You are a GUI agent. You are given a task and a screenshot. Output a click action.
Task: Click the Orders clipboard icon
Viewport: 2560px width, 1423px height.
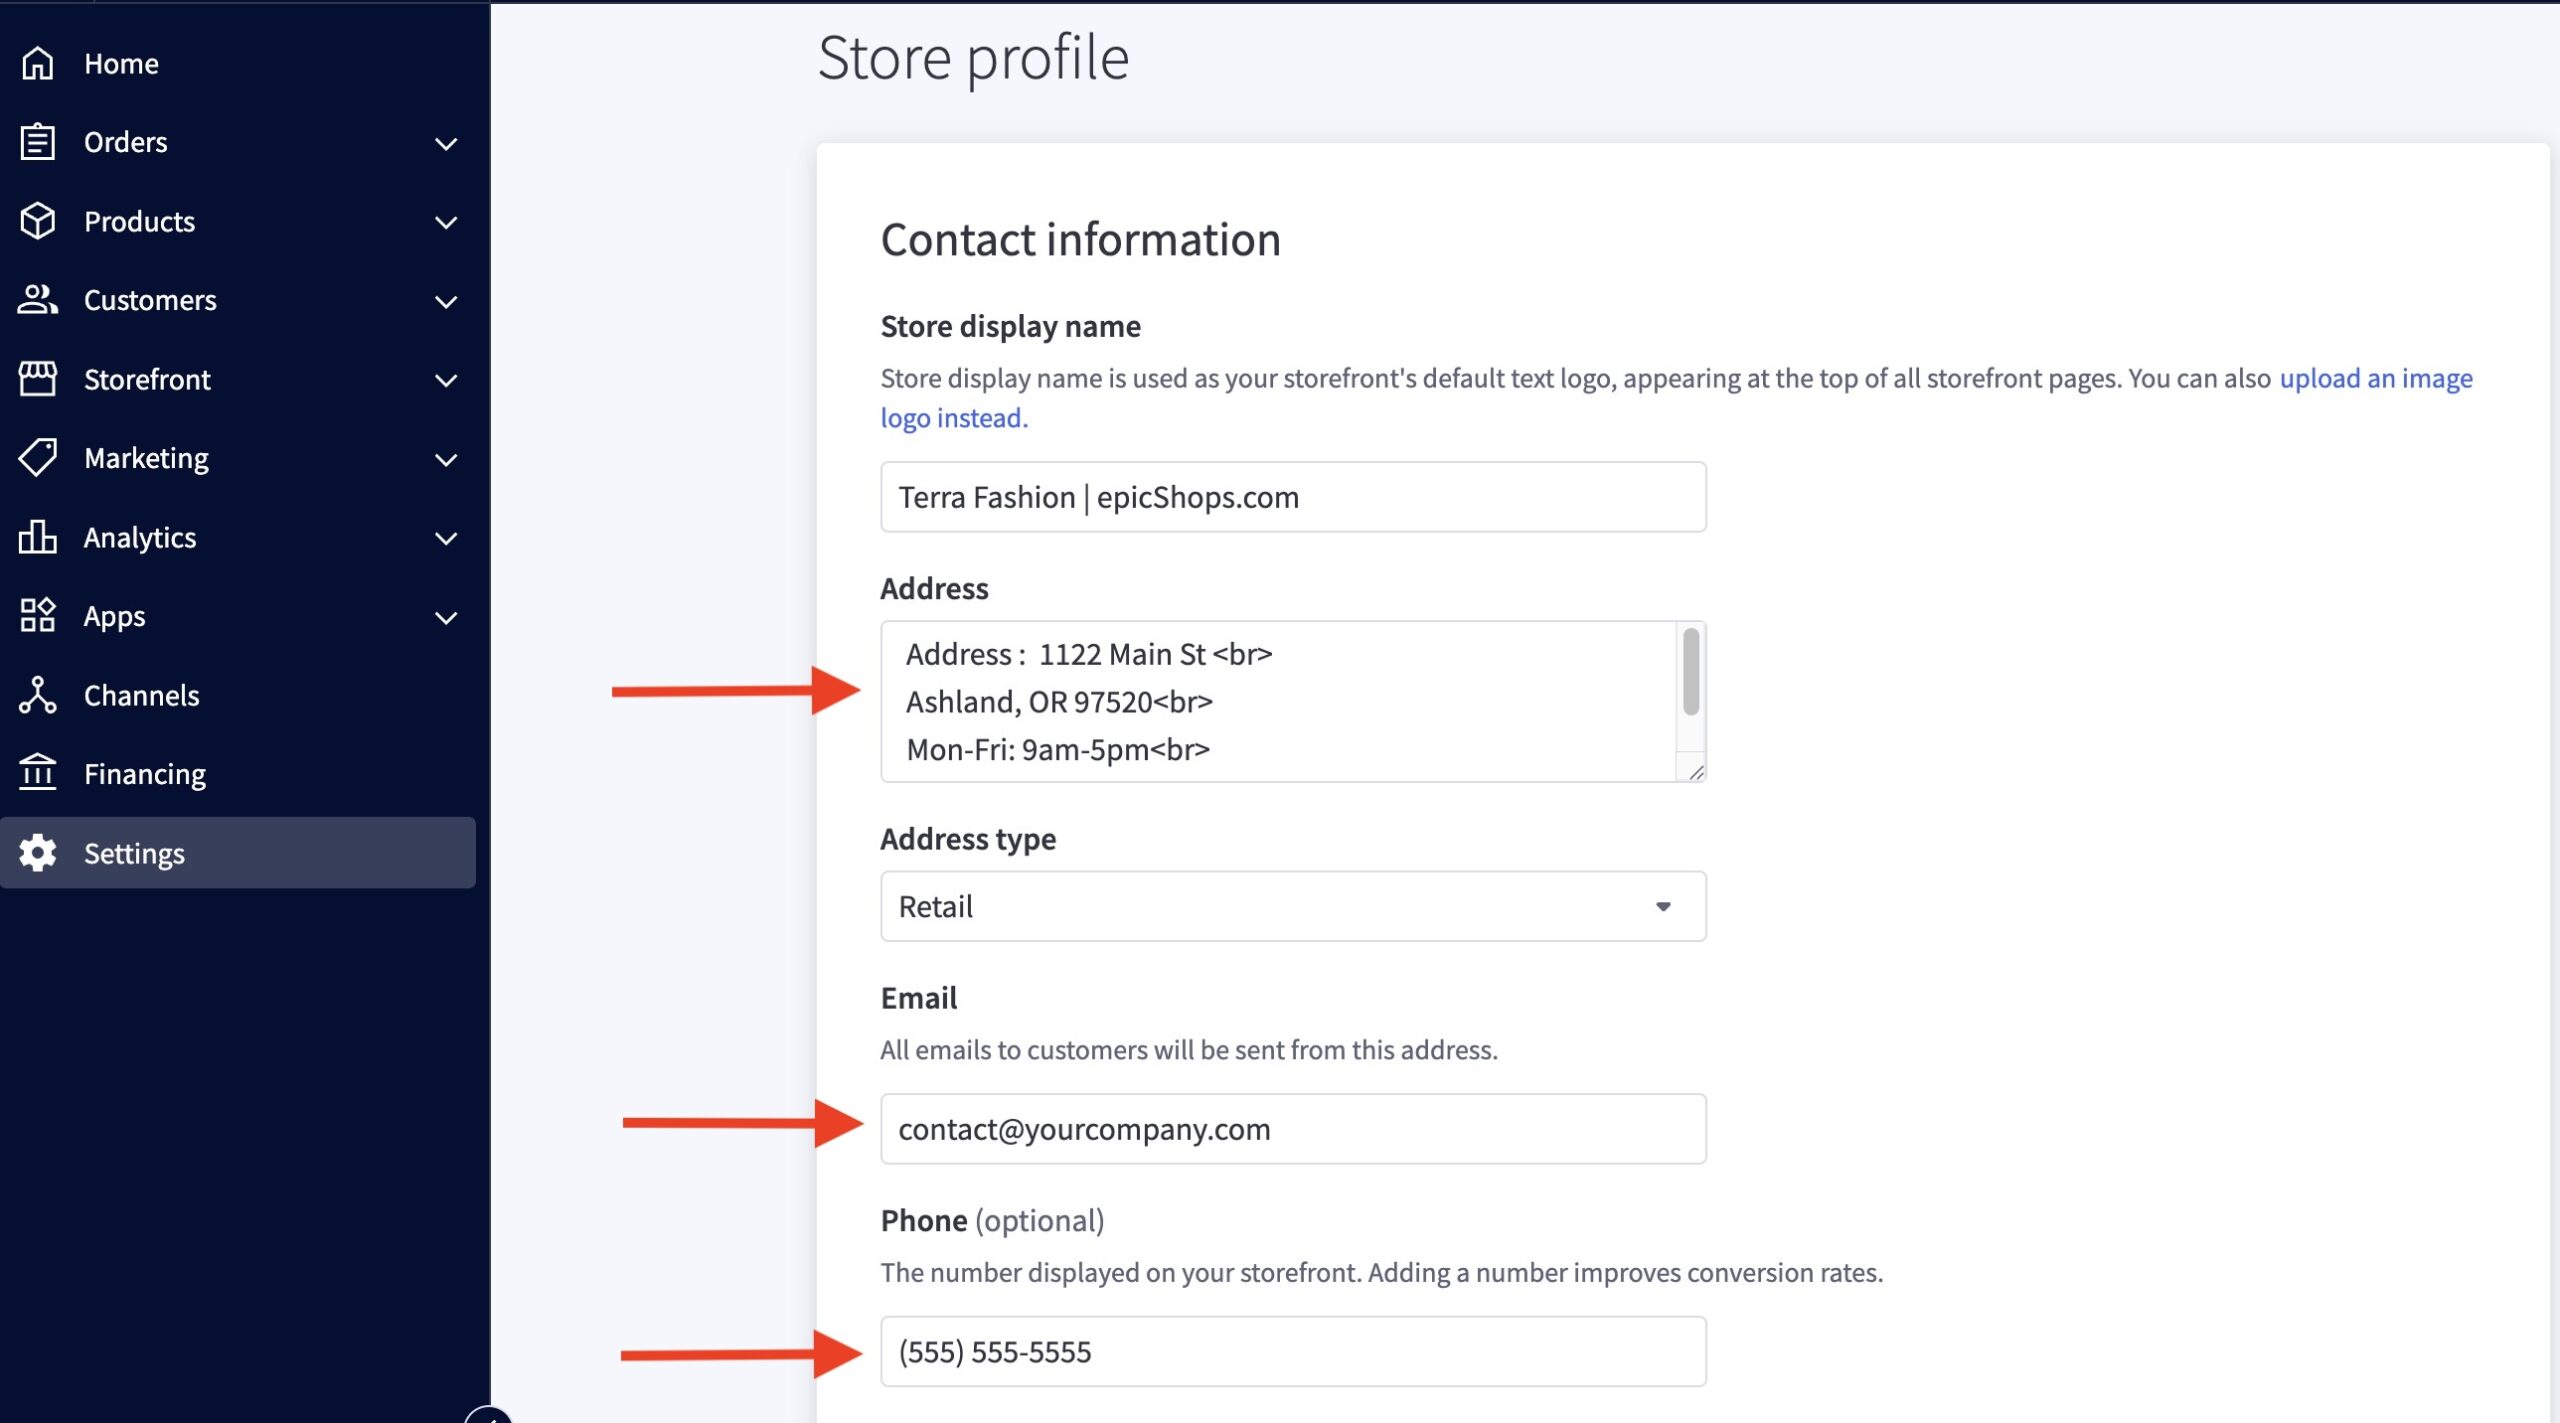click(38, 142)
